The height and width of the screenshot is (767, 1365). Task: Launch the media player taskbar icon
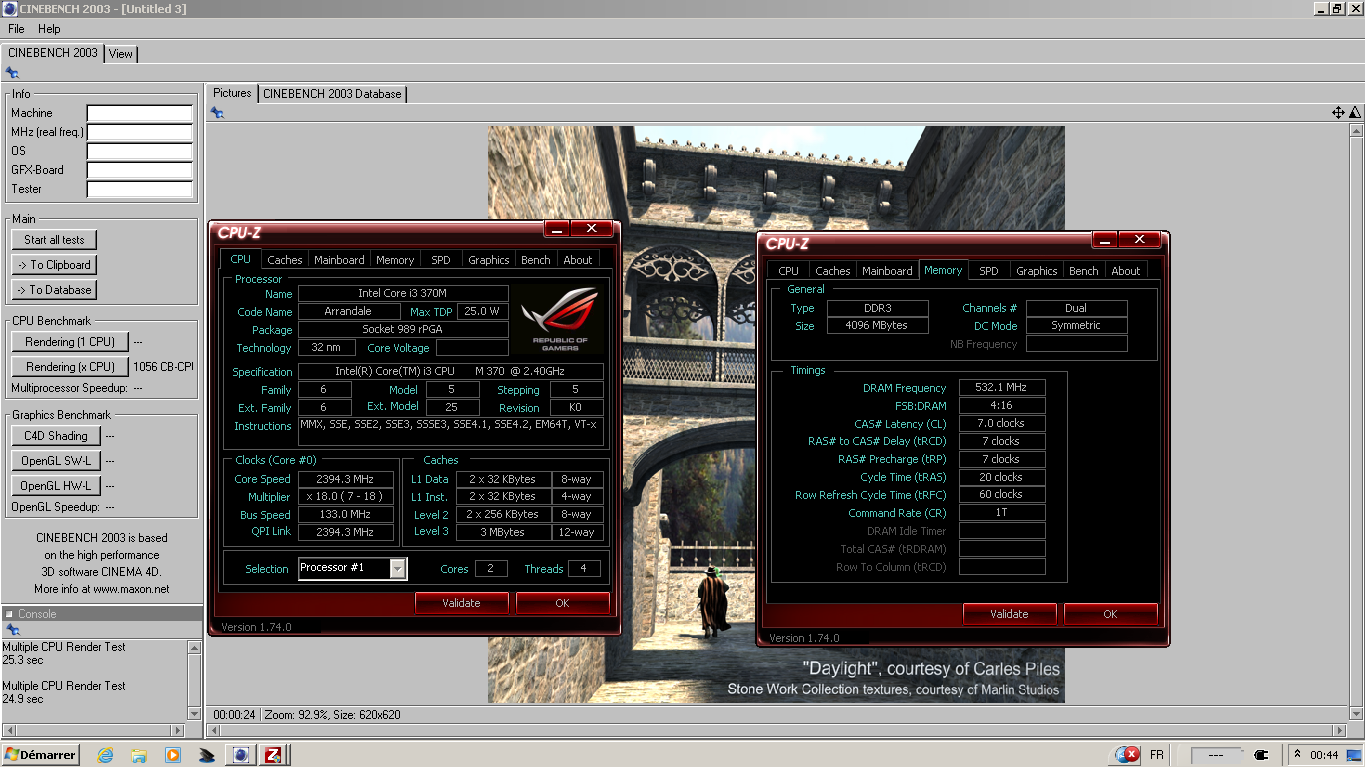[173, 755]
